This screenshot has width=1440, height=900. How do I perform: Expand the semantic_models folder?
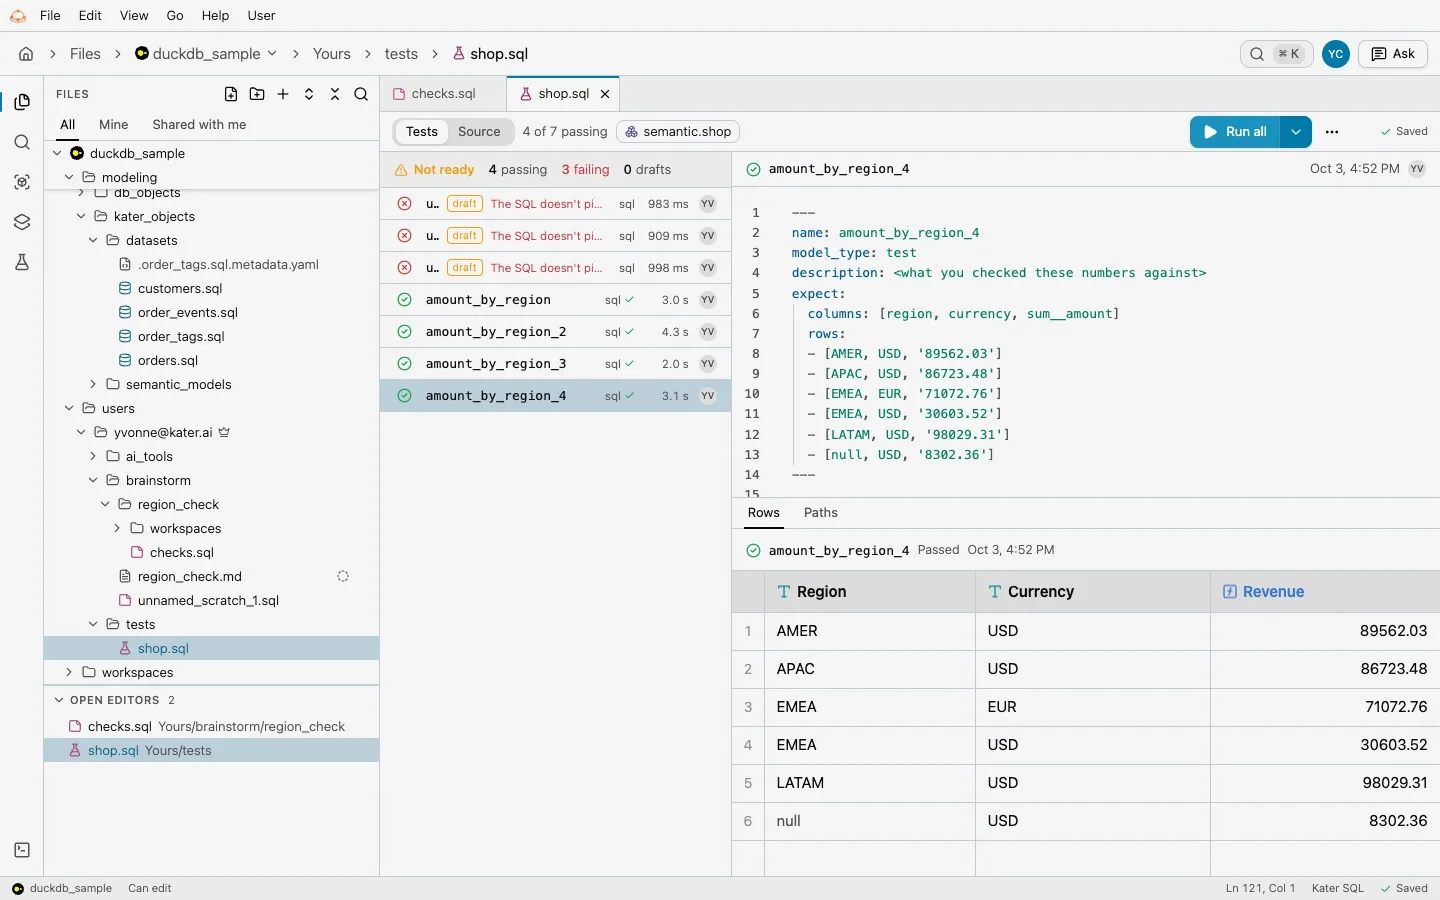pos(93,385)
